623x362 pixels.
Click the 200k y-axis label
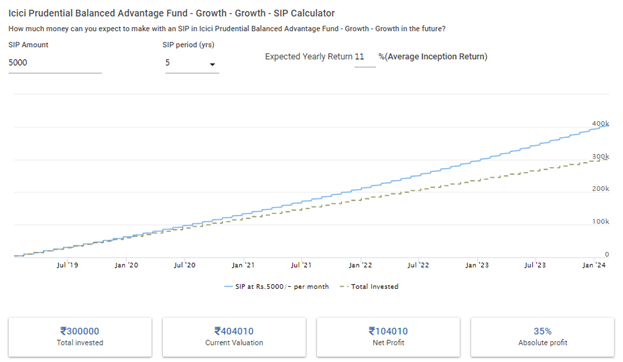(600, 189)
